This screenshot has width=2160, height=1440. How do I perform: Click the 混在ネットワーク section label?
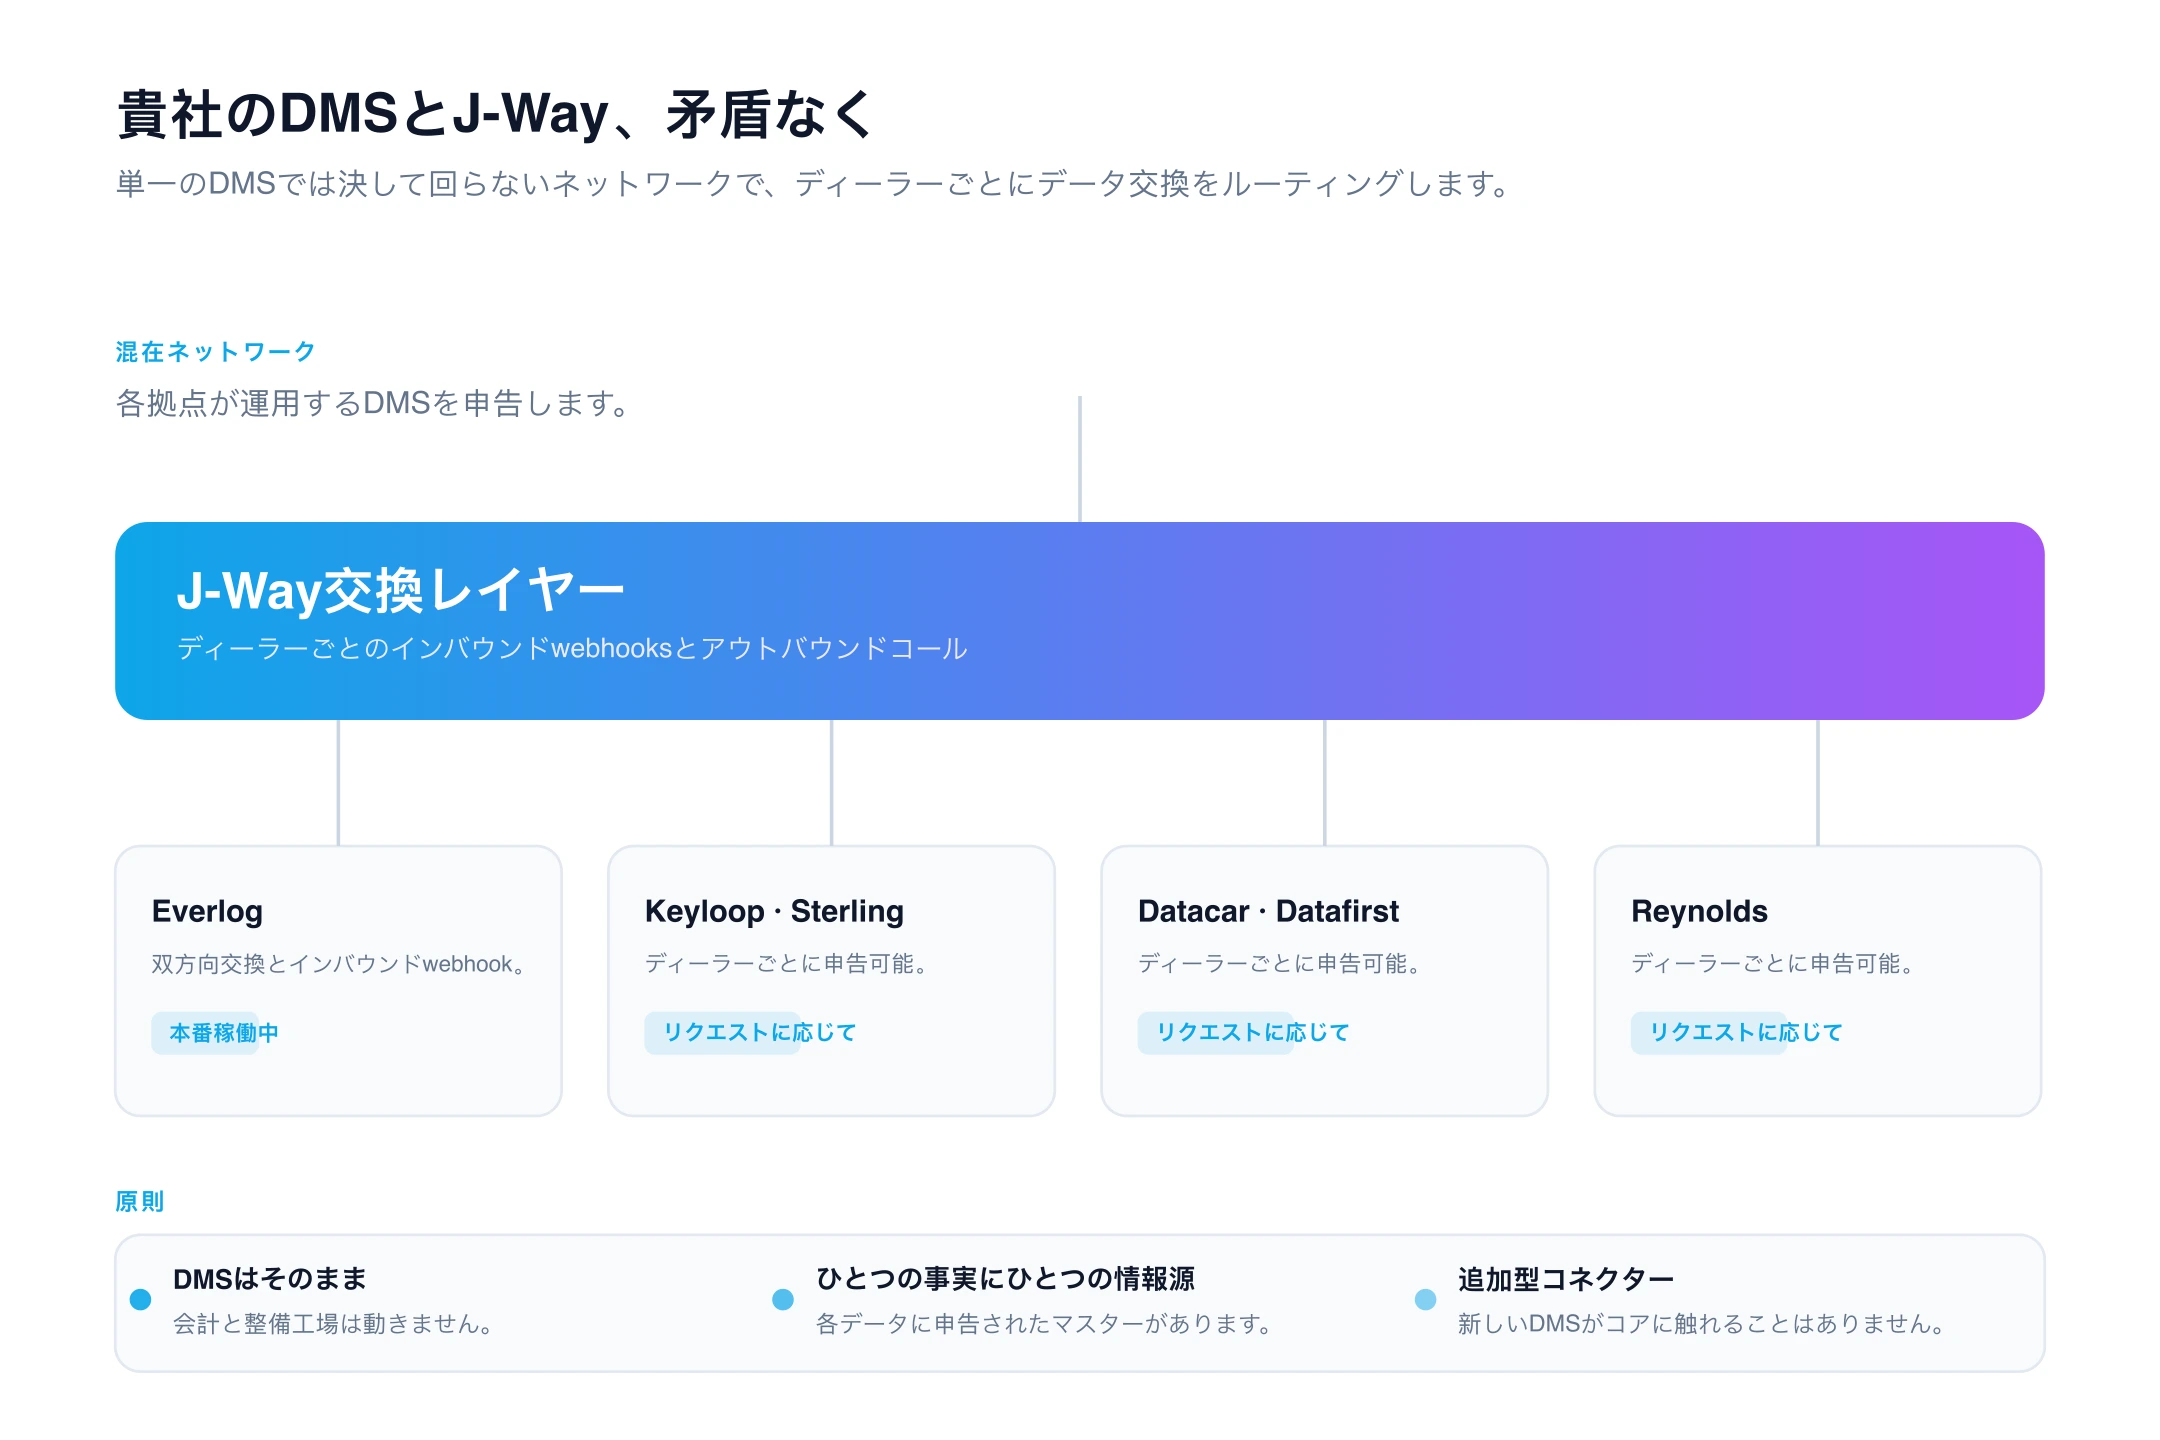215,352
